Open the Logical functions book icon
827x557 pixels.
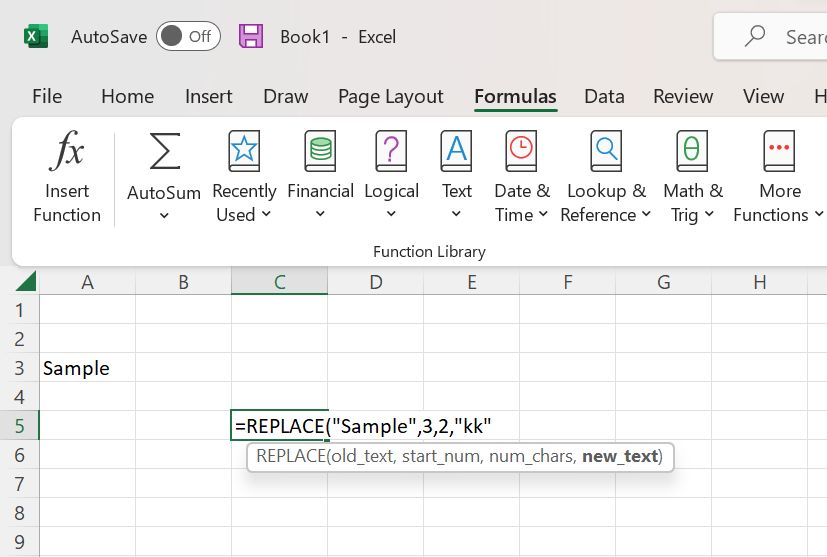point(391,151)
